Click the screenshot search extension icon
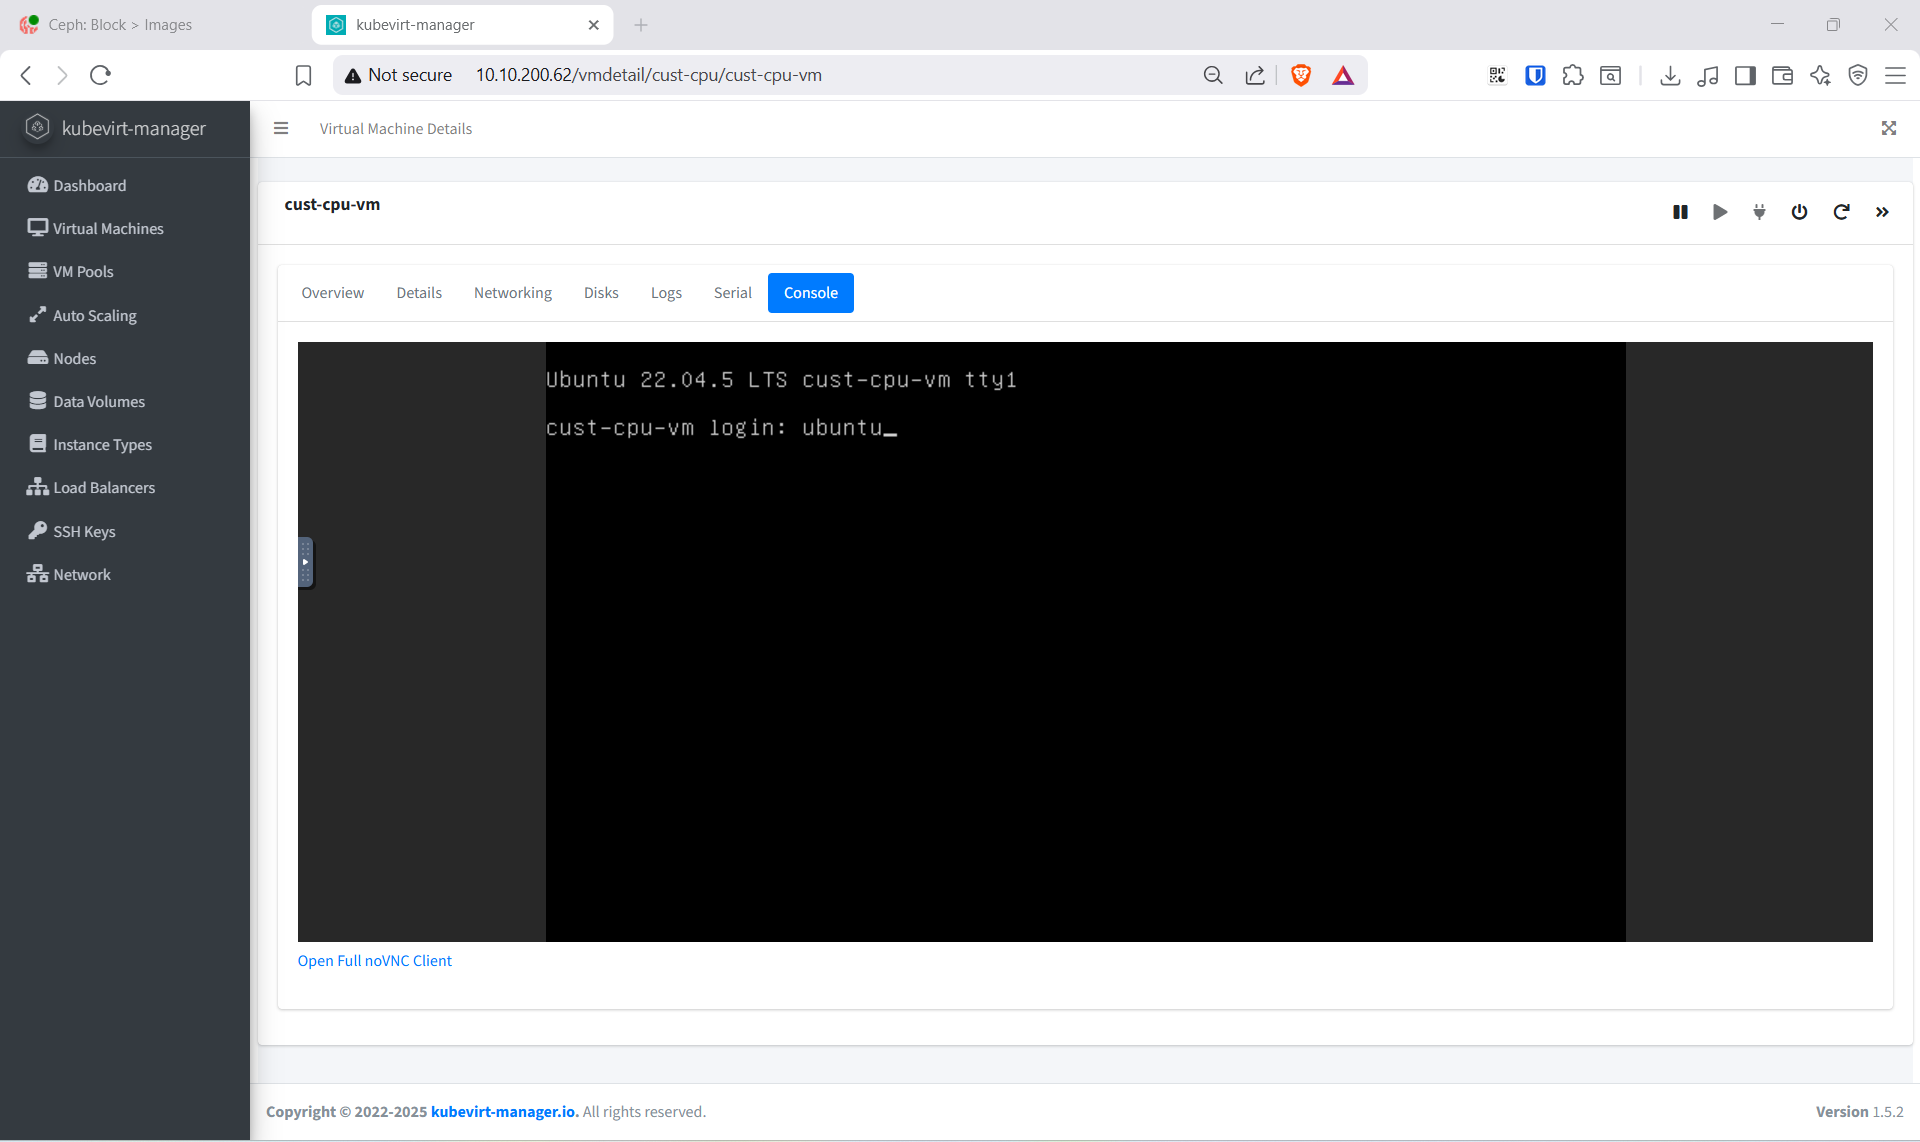 tap(1610, 75)
